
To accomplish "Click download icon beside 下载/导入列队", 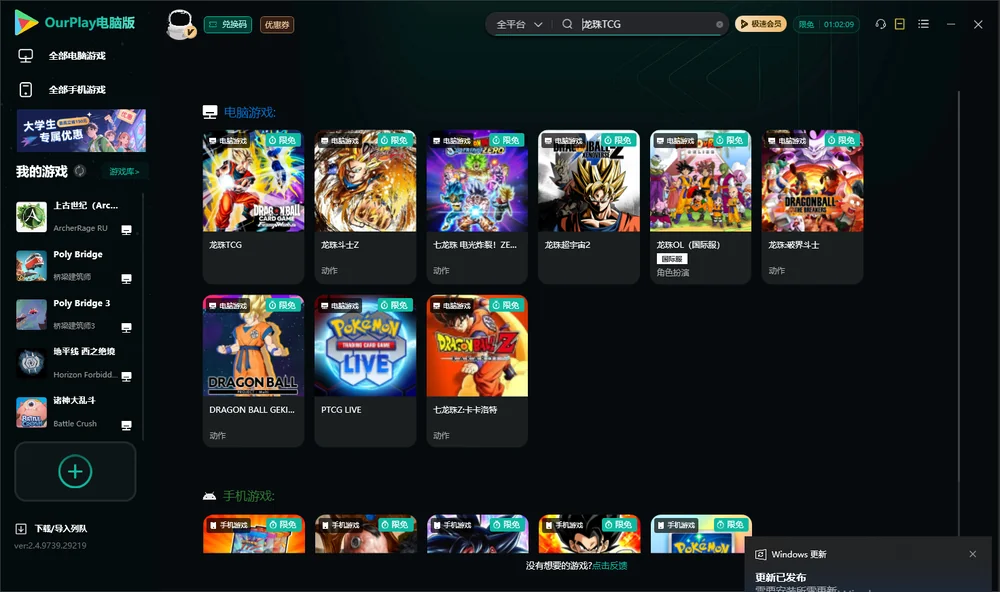I will click(21, 529).
